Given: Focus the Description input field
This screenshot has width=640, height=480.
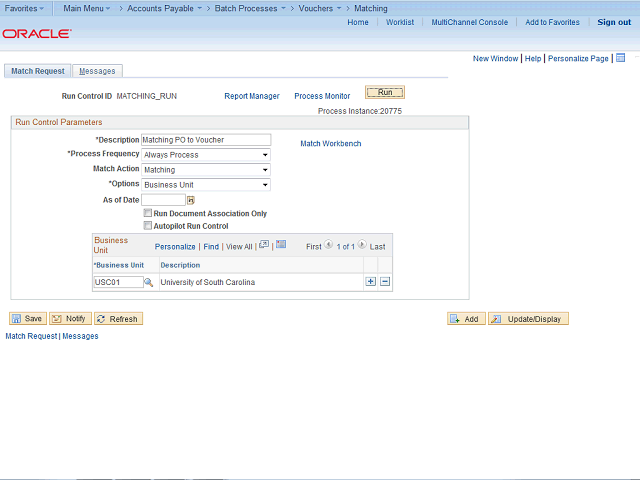Looking at the screenshot, I should coord(206,140).
